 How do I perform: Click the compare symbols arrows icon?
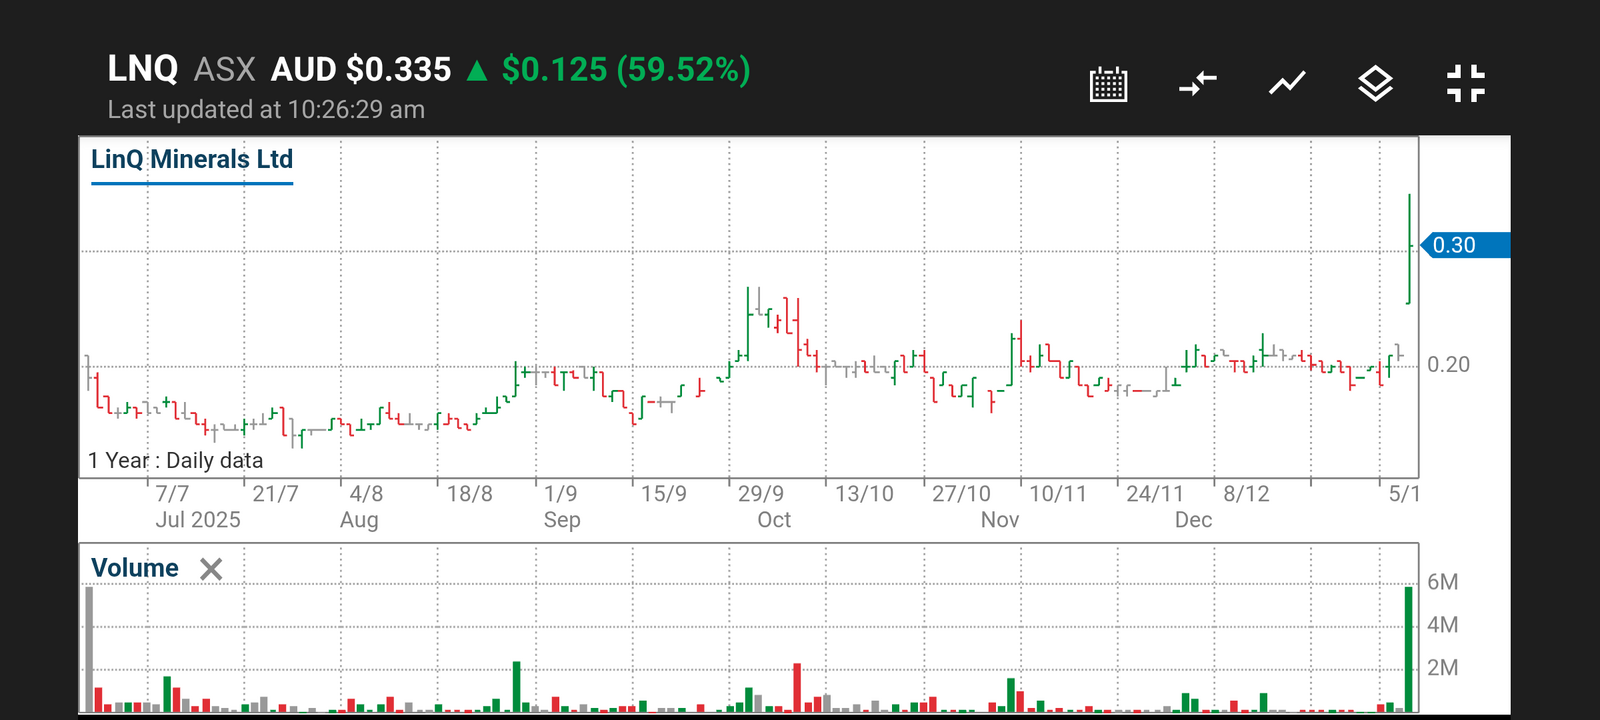(1197, 84)
